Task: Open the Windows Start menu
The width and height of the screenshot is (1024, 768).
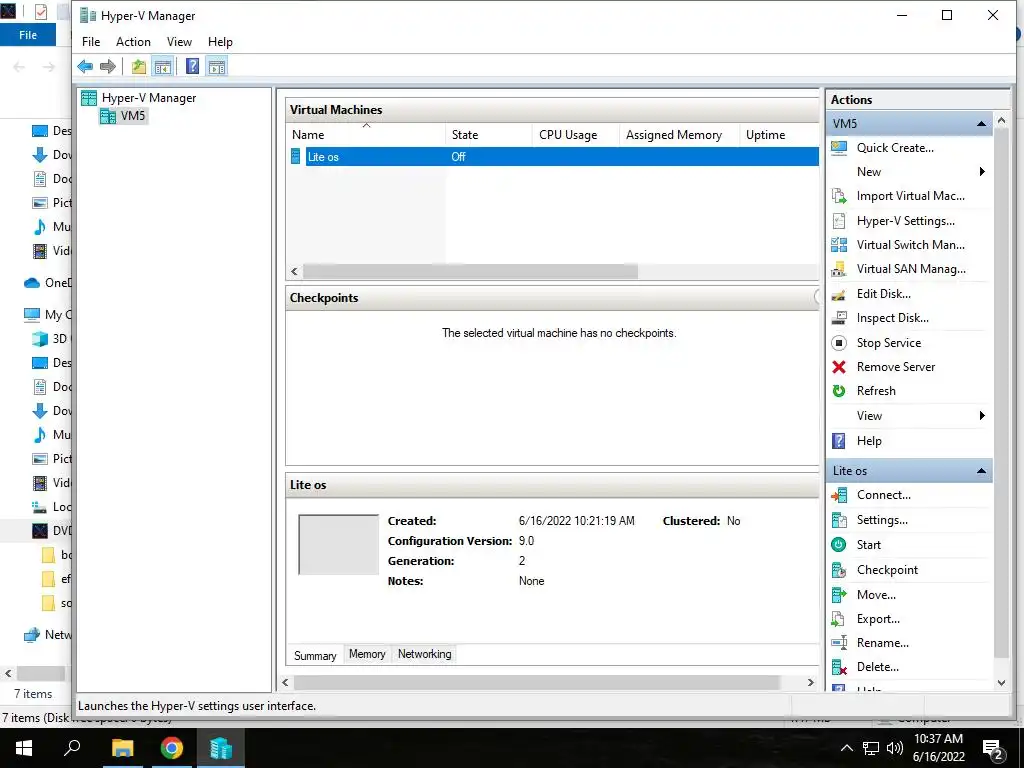Action: 24,748
